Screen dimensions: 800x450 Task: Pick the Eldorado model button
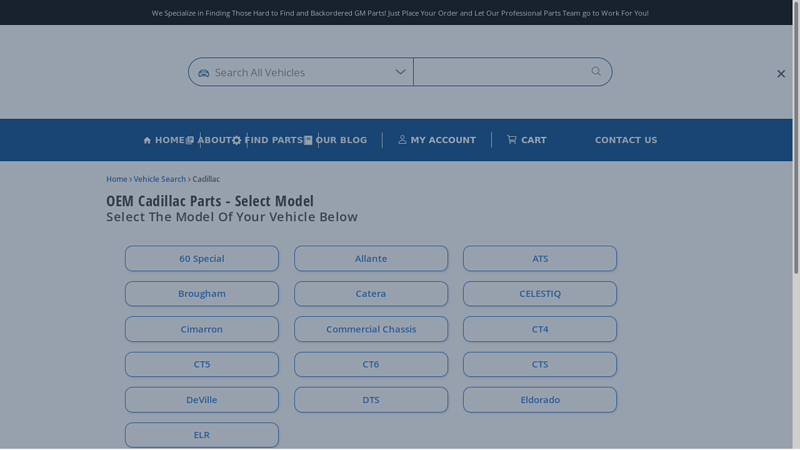click(540, 400)
